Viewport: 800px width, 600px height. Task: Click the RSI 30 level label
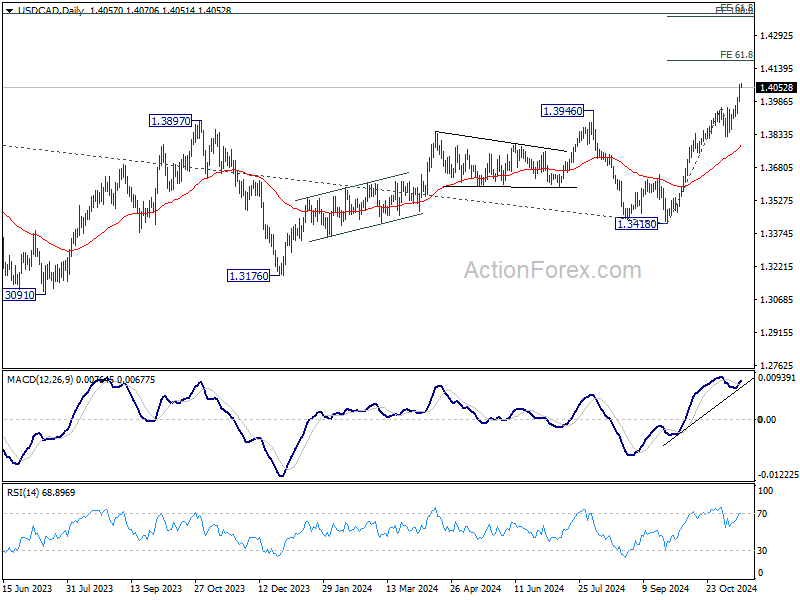762,551
